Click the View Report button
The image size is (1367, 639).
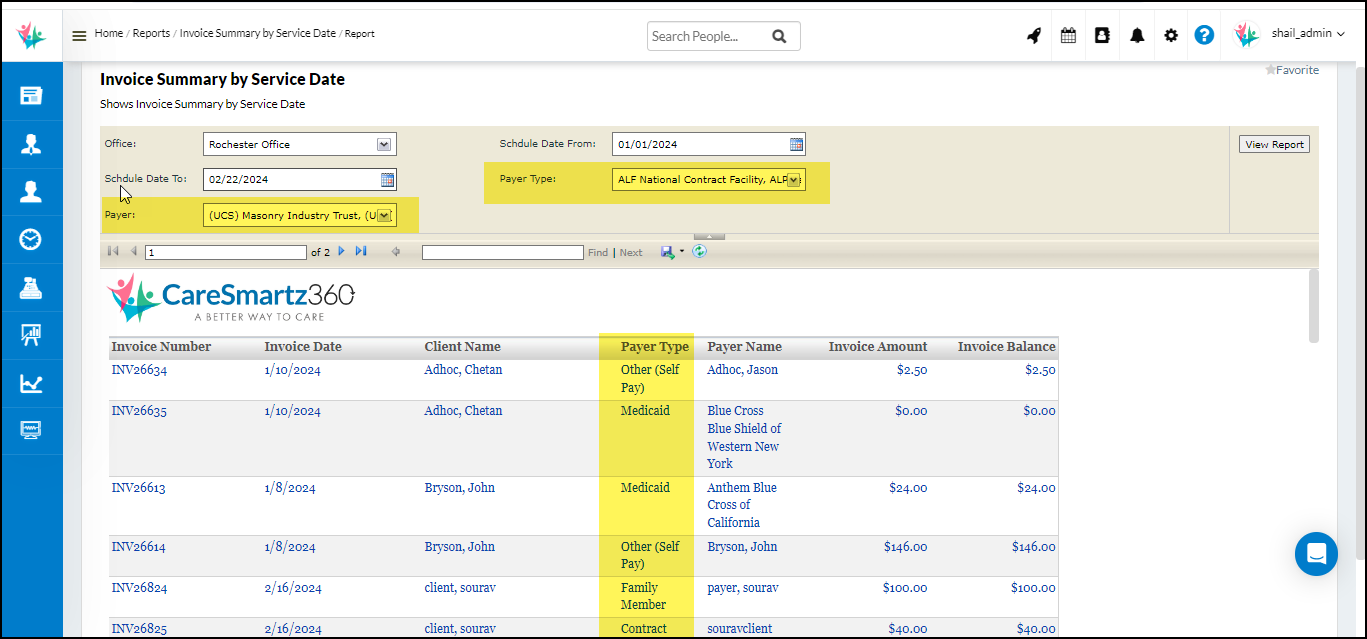tap(1273, 144)
